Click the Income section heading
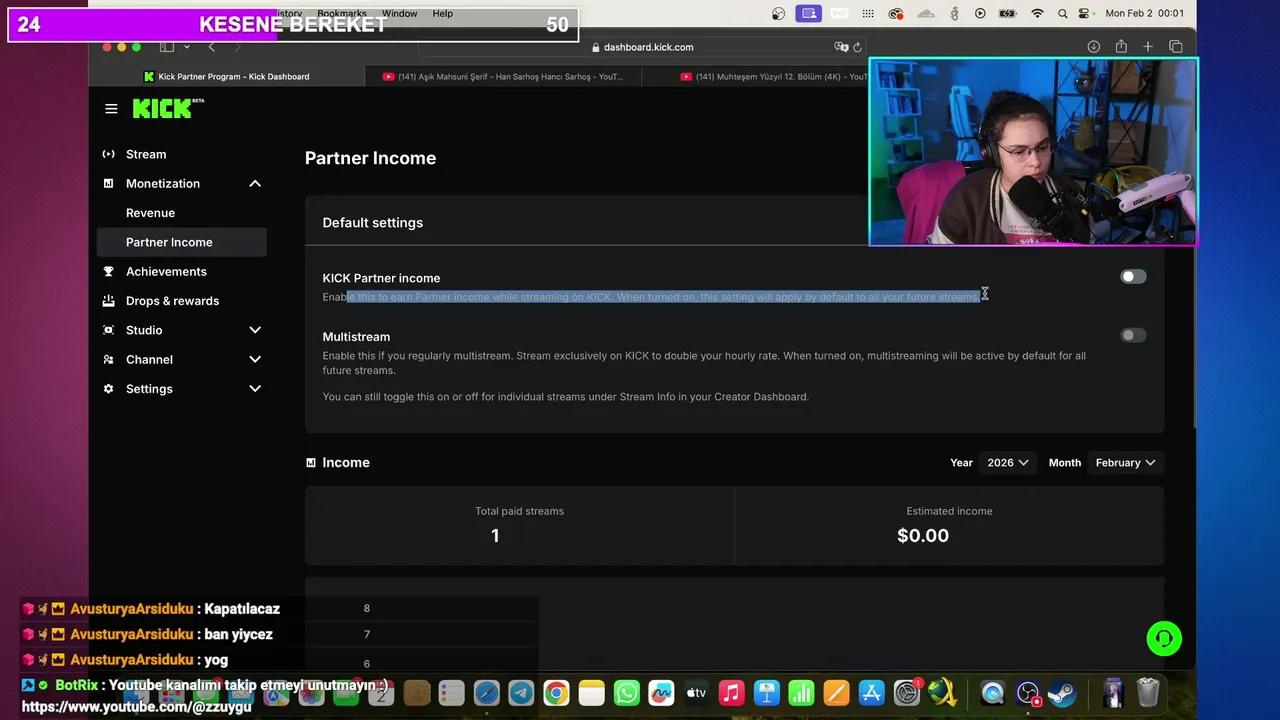1280x720 pixels. pyautogui.click(x=346, y=463)
